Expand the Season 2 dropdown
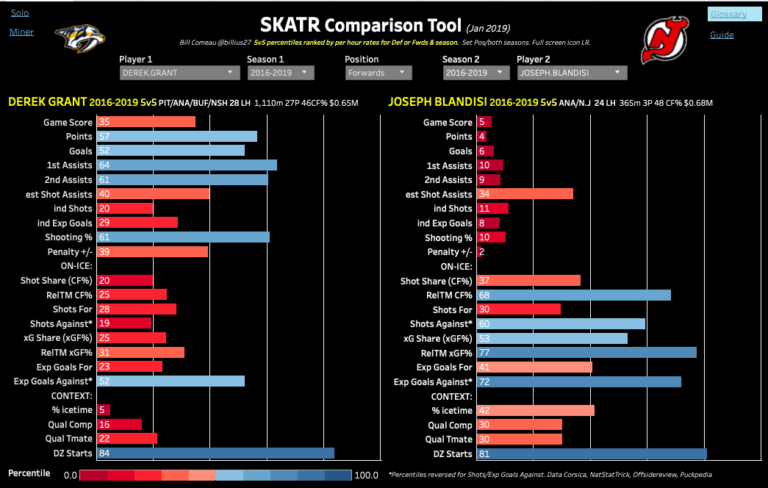This screenshot has height=488, width=768. pos(473,73)
